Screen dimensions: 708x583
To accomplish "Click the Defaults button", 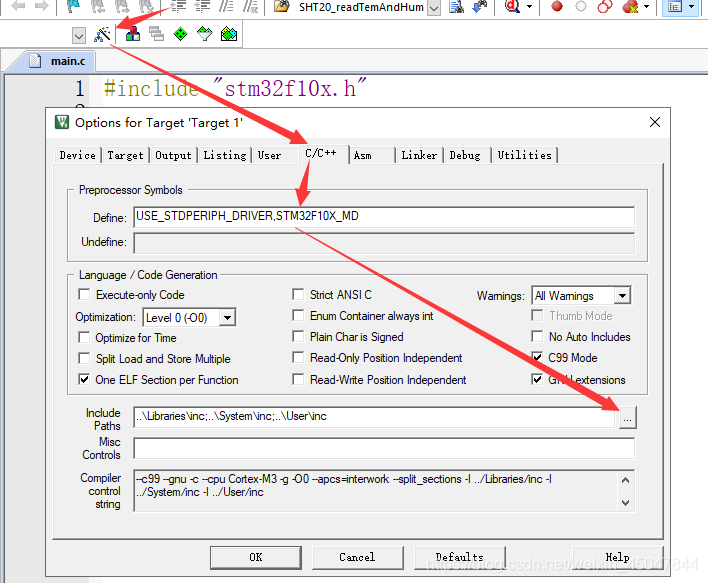I will 460,557.
